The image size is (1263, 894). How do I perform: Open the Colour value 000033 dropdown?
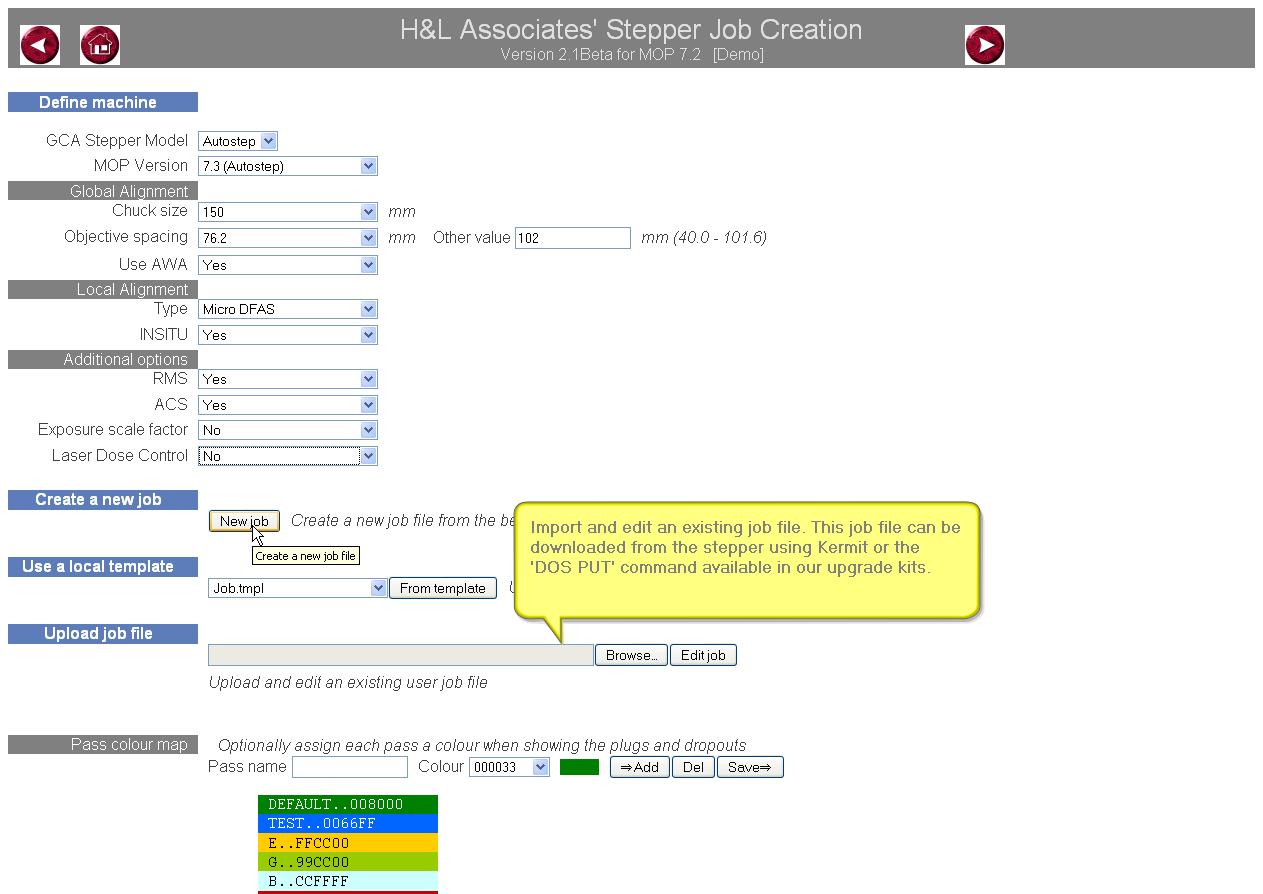pos(510,767)
